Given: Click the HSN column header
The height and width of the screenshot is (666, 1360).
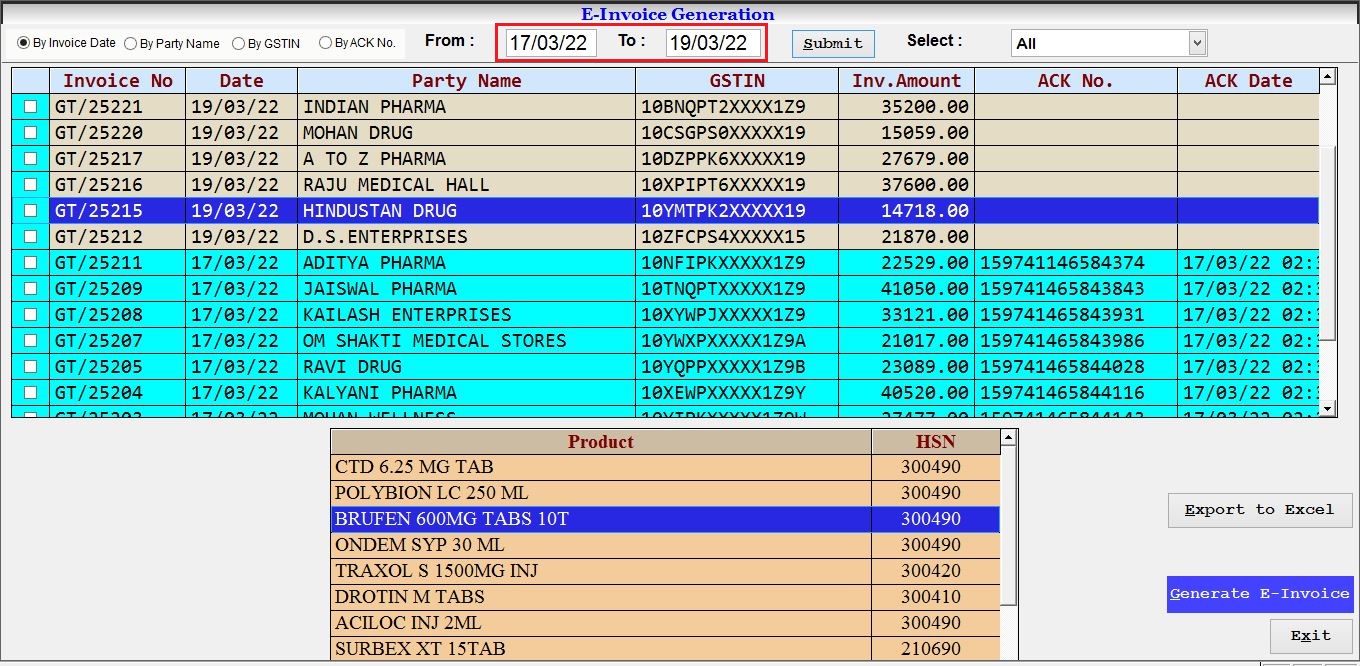Looking at the screenshot, I should [x=936, y=441].
